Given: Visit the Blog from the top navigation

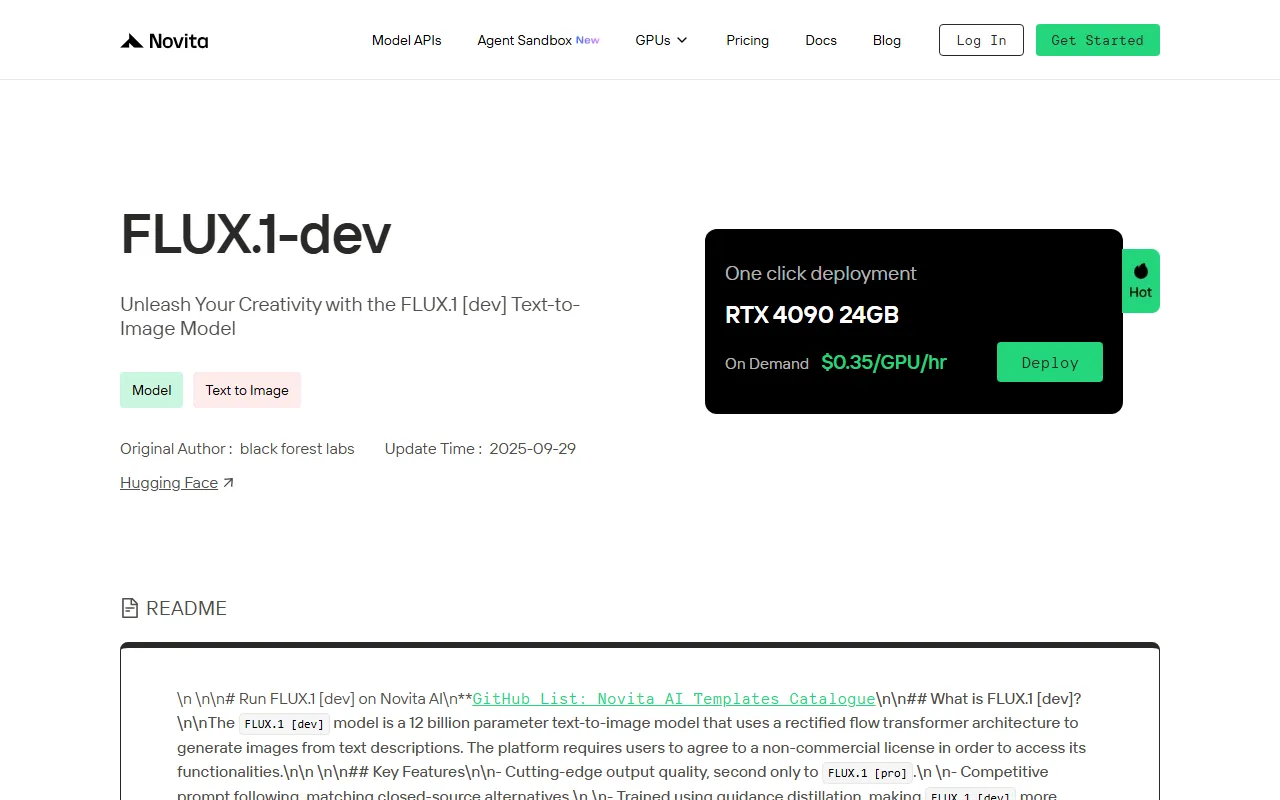Looking at the screenshot, I should click(886, 40).
